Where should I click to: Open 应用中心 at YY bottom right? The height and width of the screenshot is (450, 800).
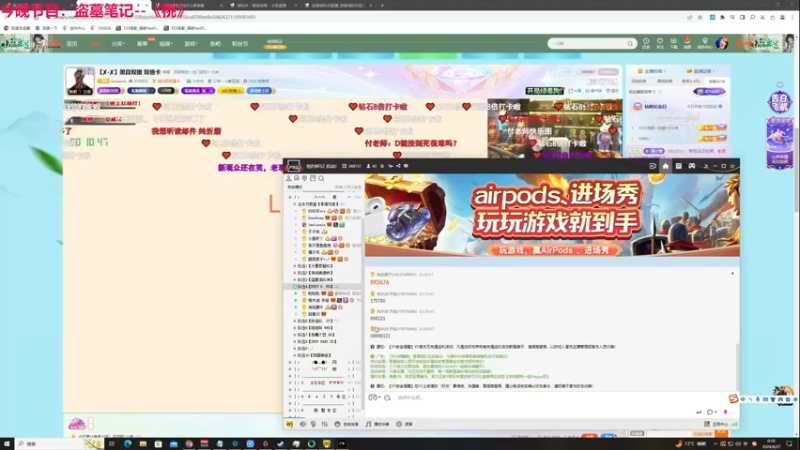pyautogui.click(x=716, y=424)
